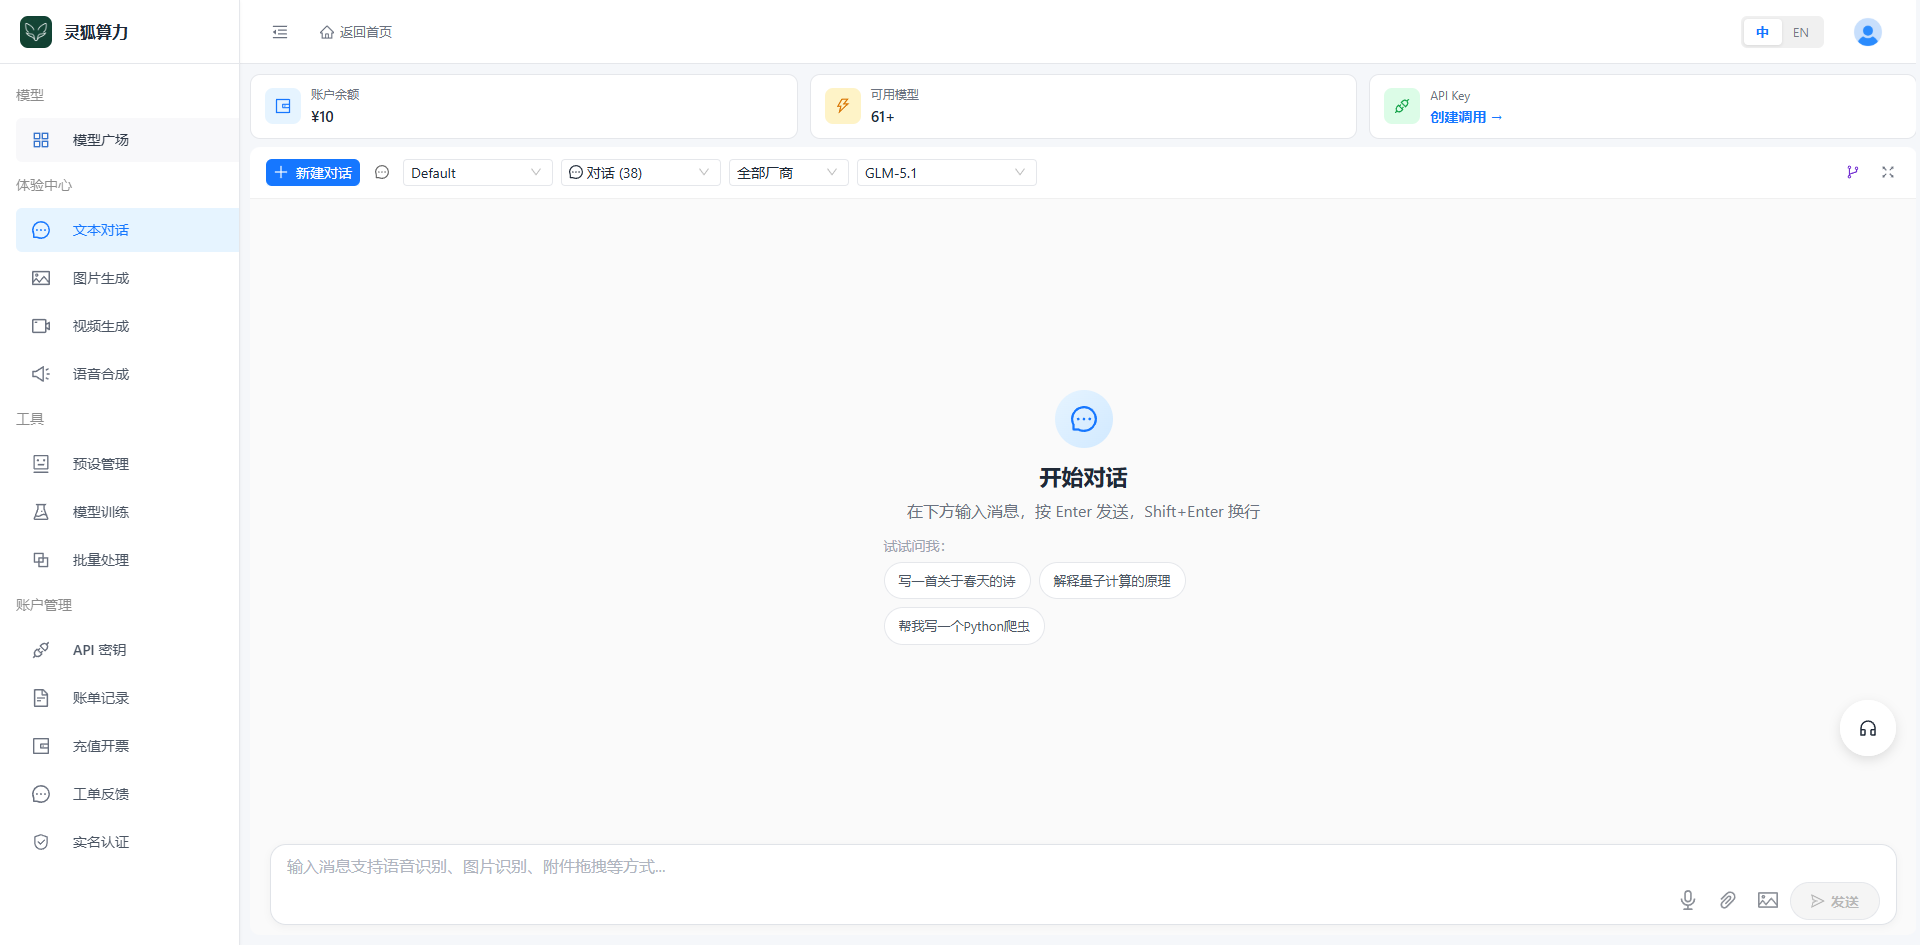The width and height of the screenshot is (1920, 945).
Task: Open the 全部厂商 vendor dropdown
Action: click(788, 173)
